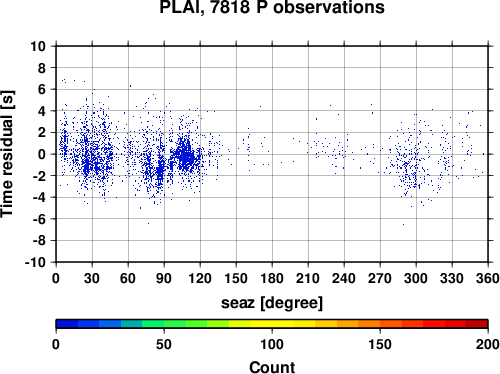Click the dense data cluster near 110 degrees

[186, 157]
